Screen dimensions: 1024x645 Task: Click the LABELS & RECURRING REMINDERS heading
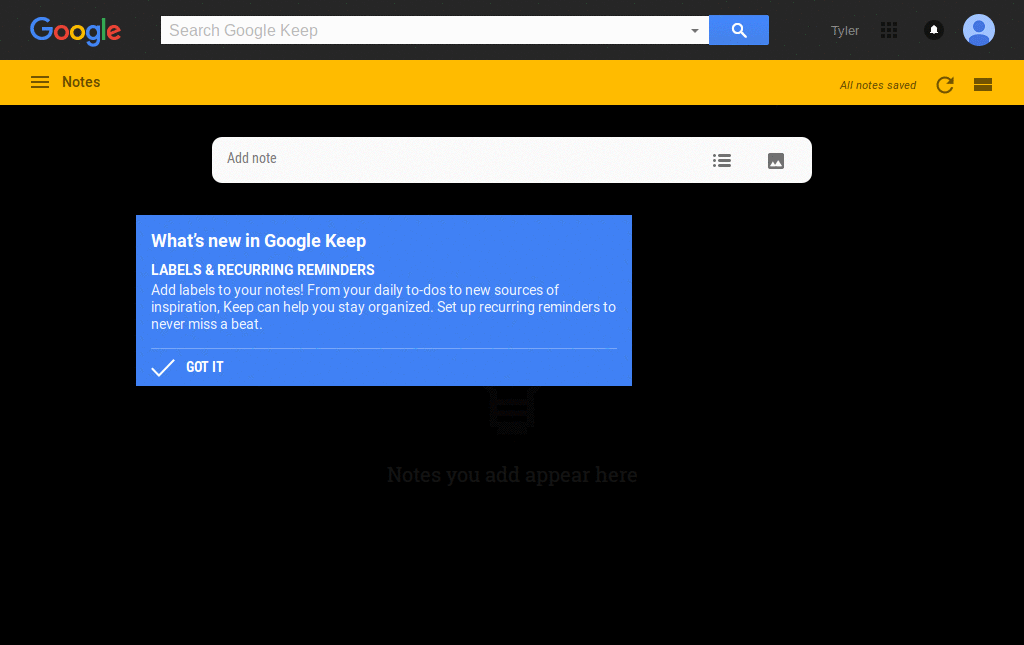point(263,270)
